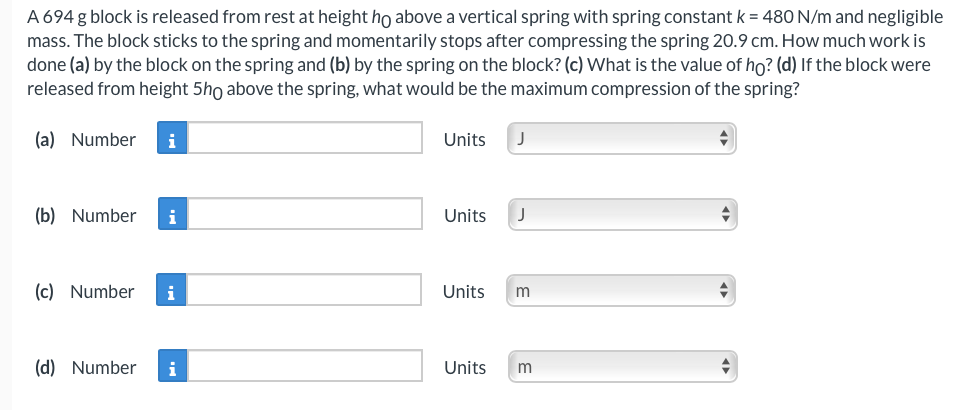
Task: Click the arrows on part (b) units selector
Action: tap(725, 216)
